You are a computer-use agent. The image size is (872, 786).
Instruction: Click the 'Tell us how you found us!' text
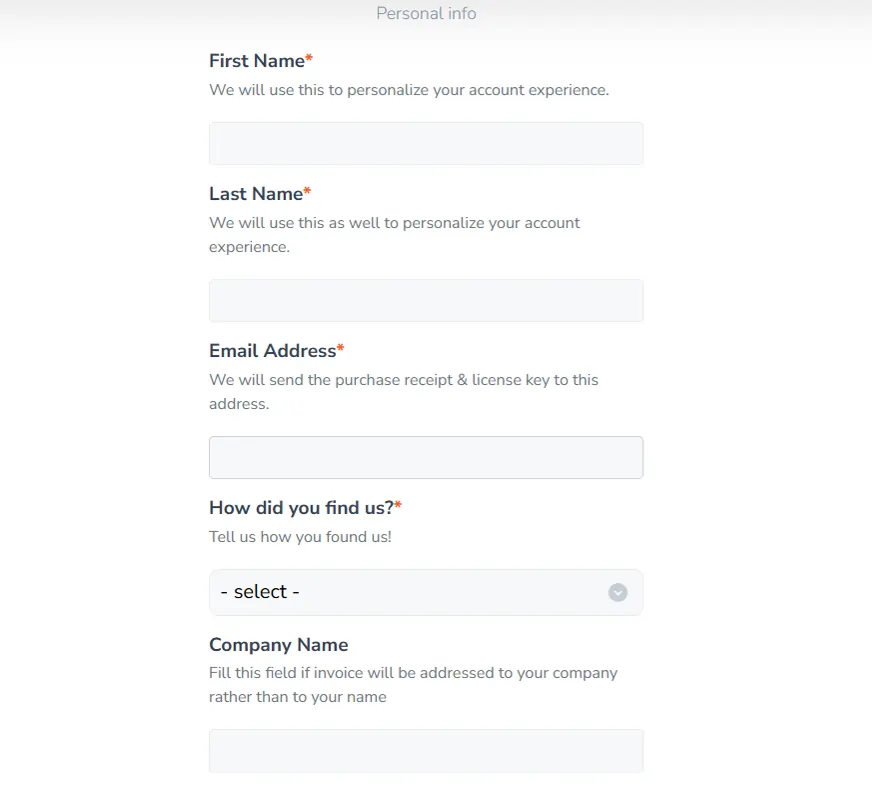(x=300, y=536)
